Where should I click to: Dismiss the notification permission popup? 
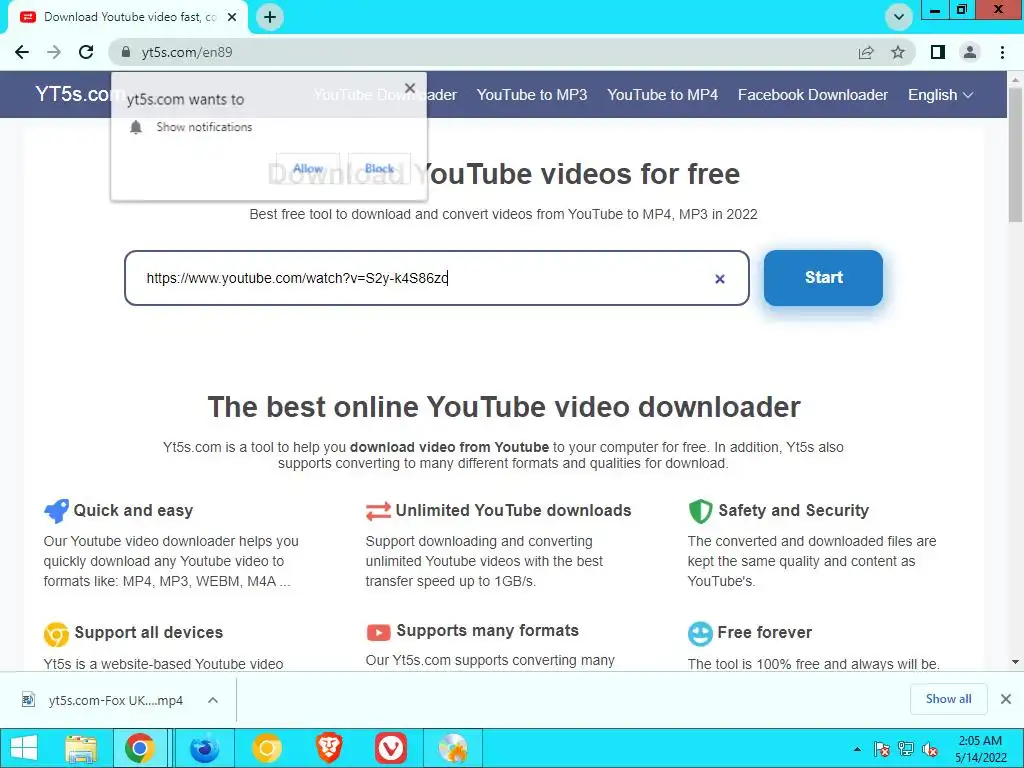[x=410, y=88]
